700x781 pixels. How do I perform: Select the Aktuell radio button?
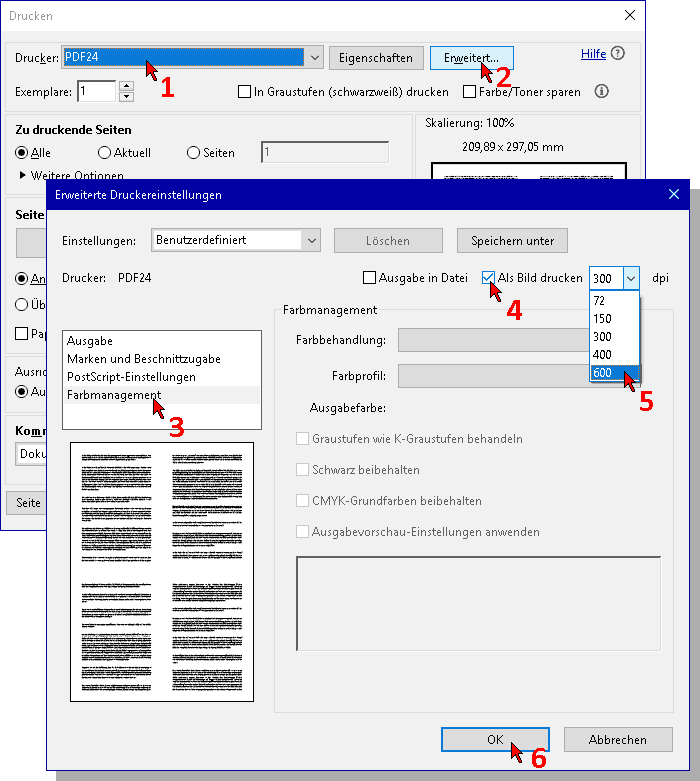pos(105,153)
